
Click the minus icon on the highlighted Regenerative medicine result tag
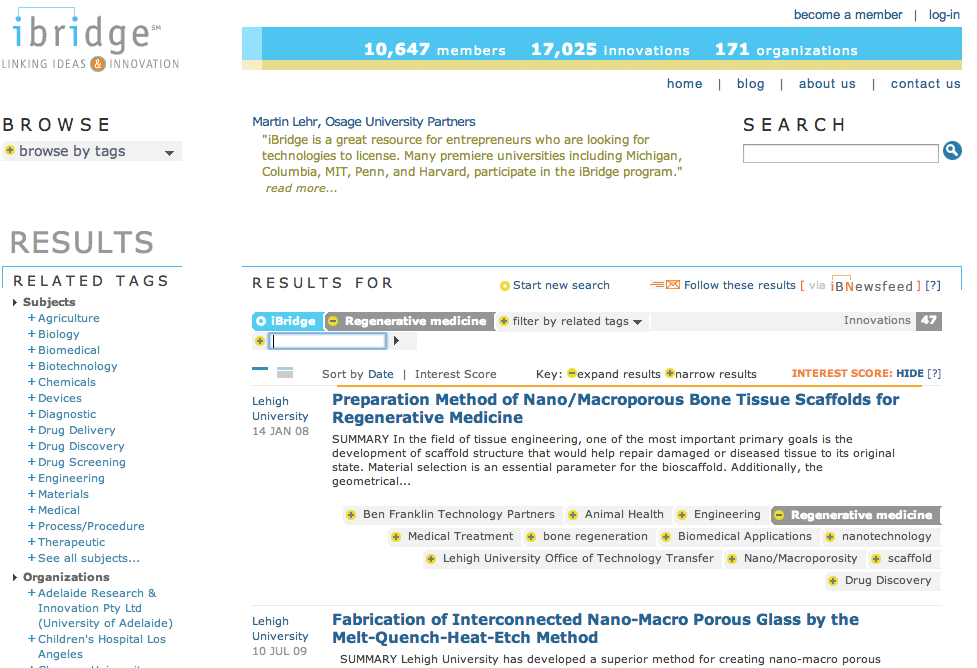coord(779,515)
